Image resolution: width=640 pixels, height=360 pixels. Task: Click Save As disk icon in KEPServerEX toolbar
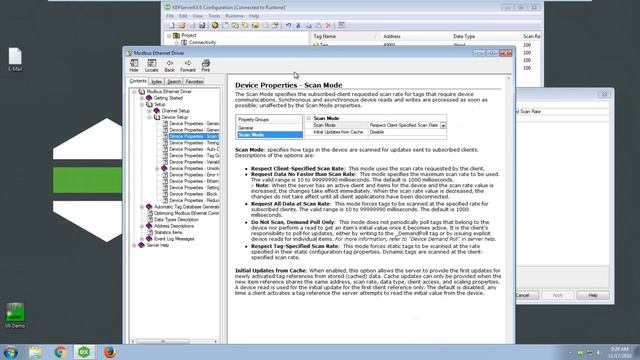tap(202, 25)
